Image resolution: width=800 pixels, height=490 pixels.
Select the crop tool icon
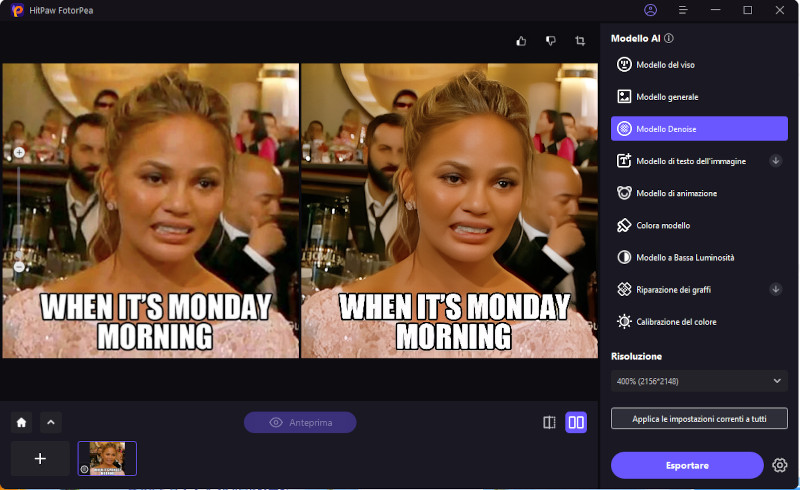click(580, 41)
